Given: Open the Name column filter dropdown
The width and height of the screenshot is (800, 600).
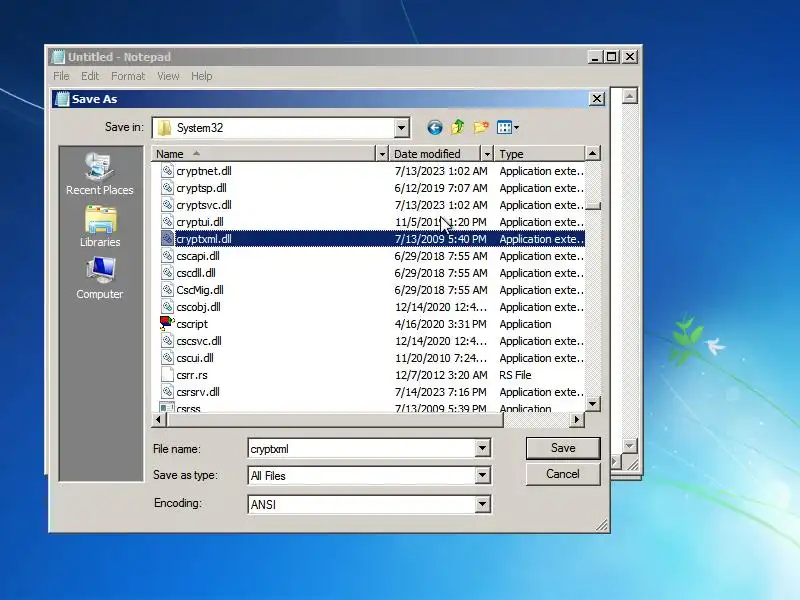Looking at the screenshot, I should (x=382, y=154).
